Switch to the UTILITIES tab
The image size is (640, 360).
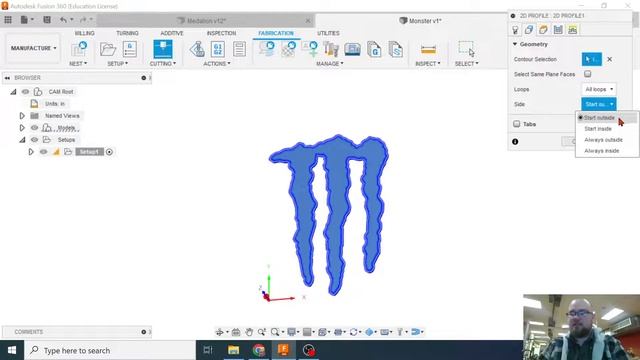[x=328, y=33]
